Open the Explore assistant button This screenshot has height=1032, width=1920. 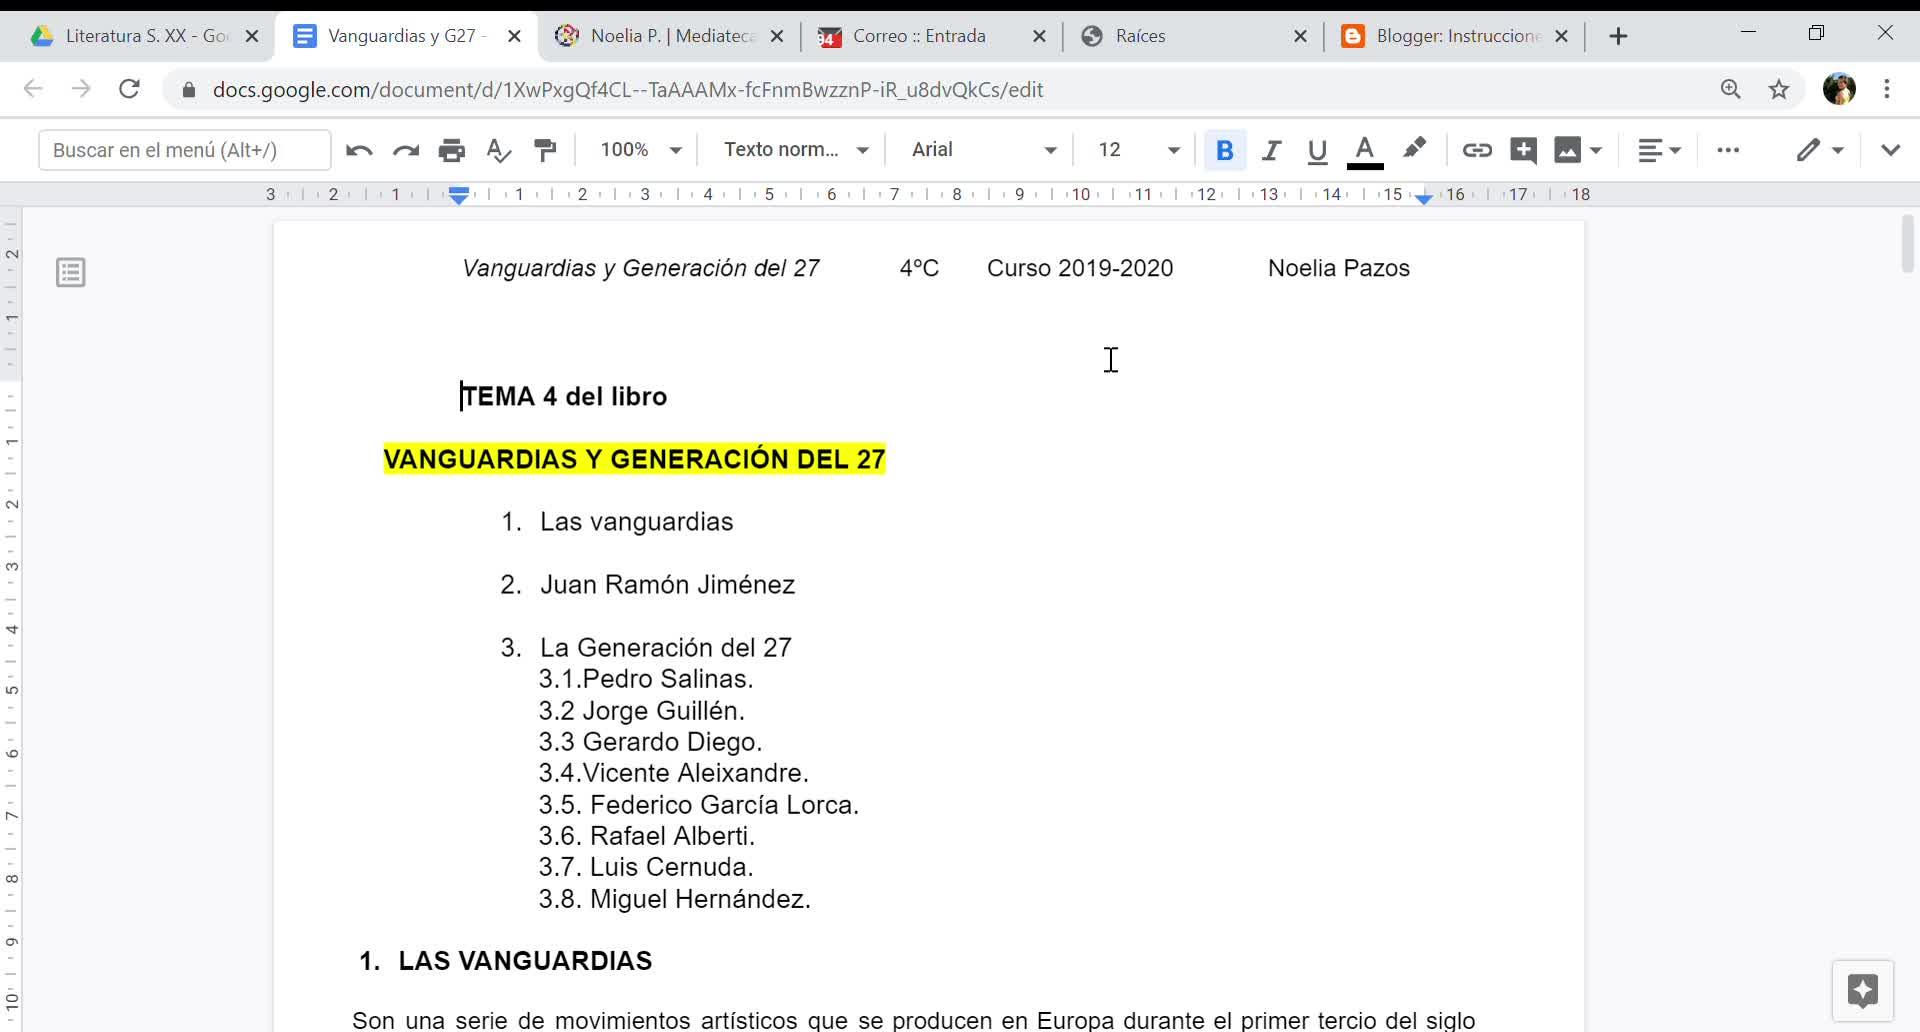1862,991
